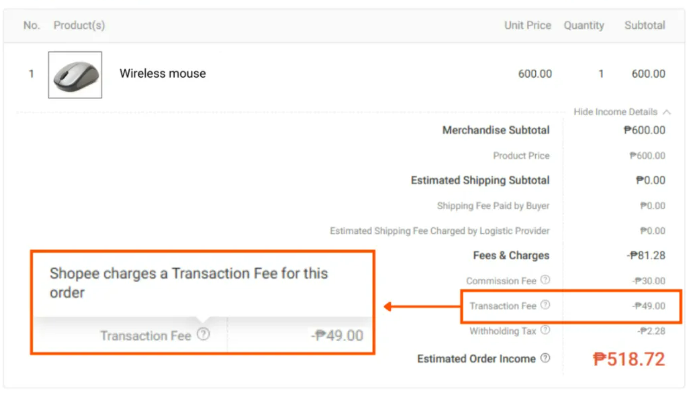Click the Transaction Fee help icon in the breakdown
This screenshot has height=399, width=691.
click(545, 305)
